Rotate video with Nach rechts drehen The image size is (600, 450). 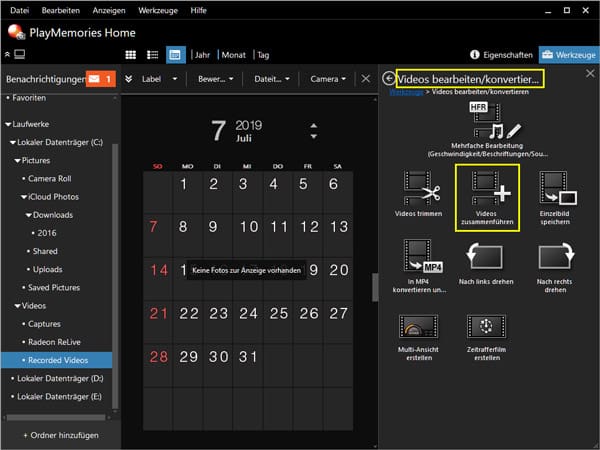click(555, 256)
